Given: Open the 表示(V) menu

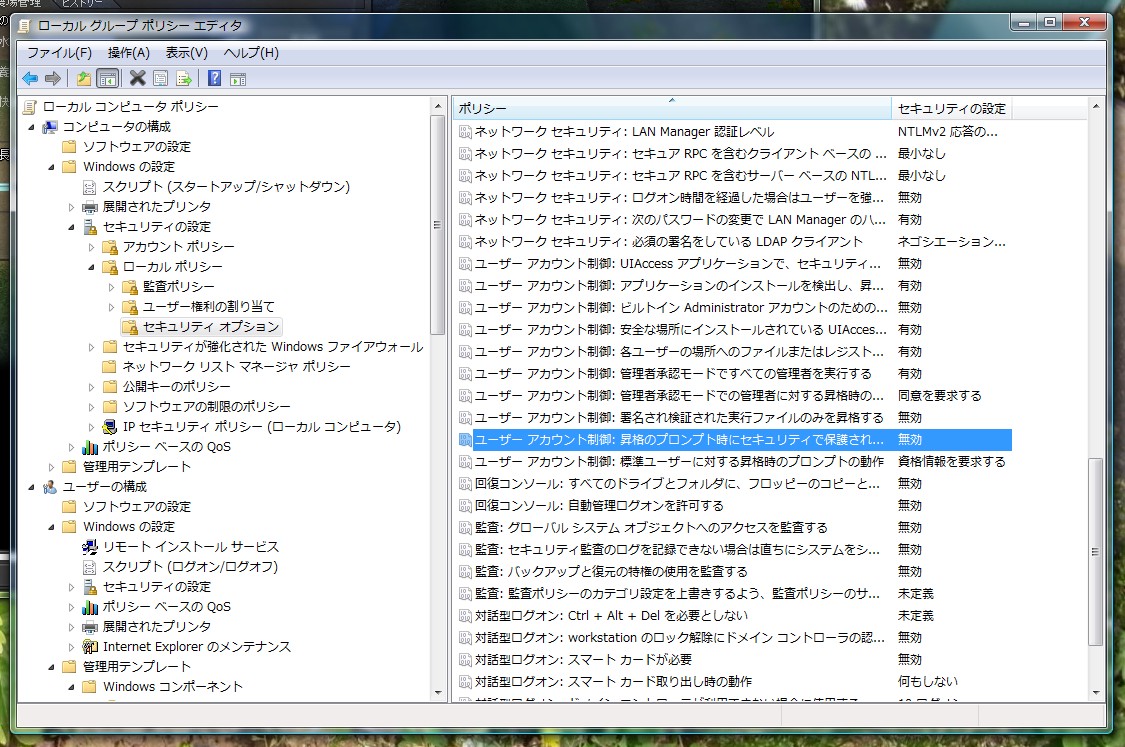Looking at the screenshot, I should click(x=186, y=52).
